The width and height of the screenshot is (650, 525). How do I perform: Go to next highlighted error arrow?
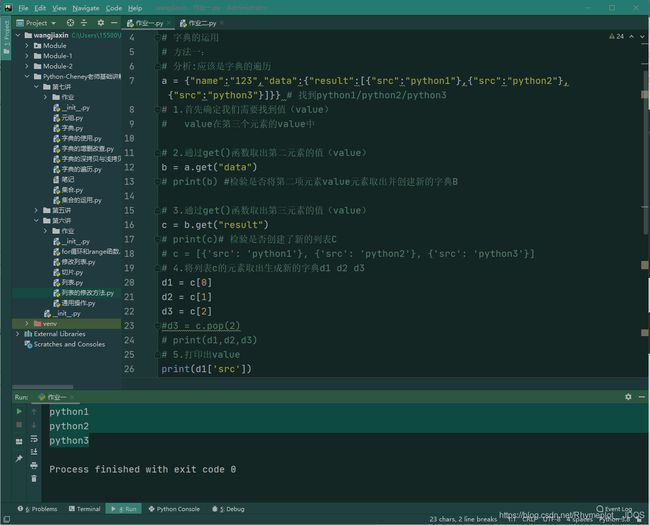(642, 36)
